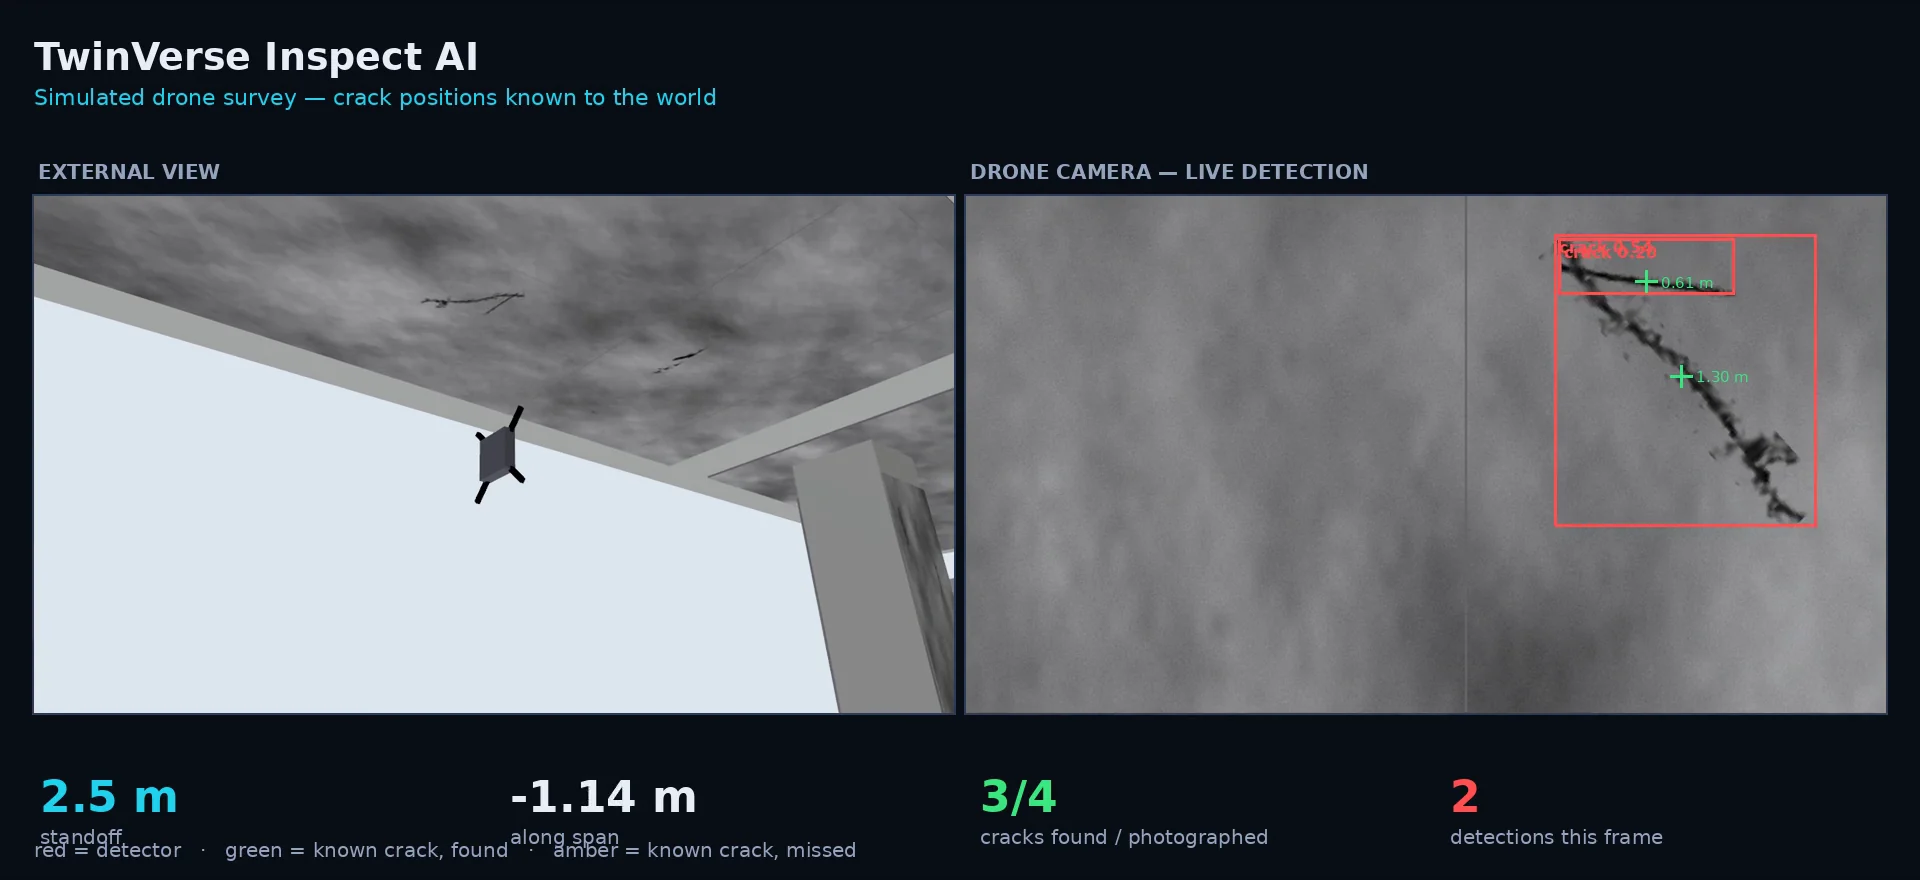Click the green crosshair labeled 0.61 m

coord(1646,282)
